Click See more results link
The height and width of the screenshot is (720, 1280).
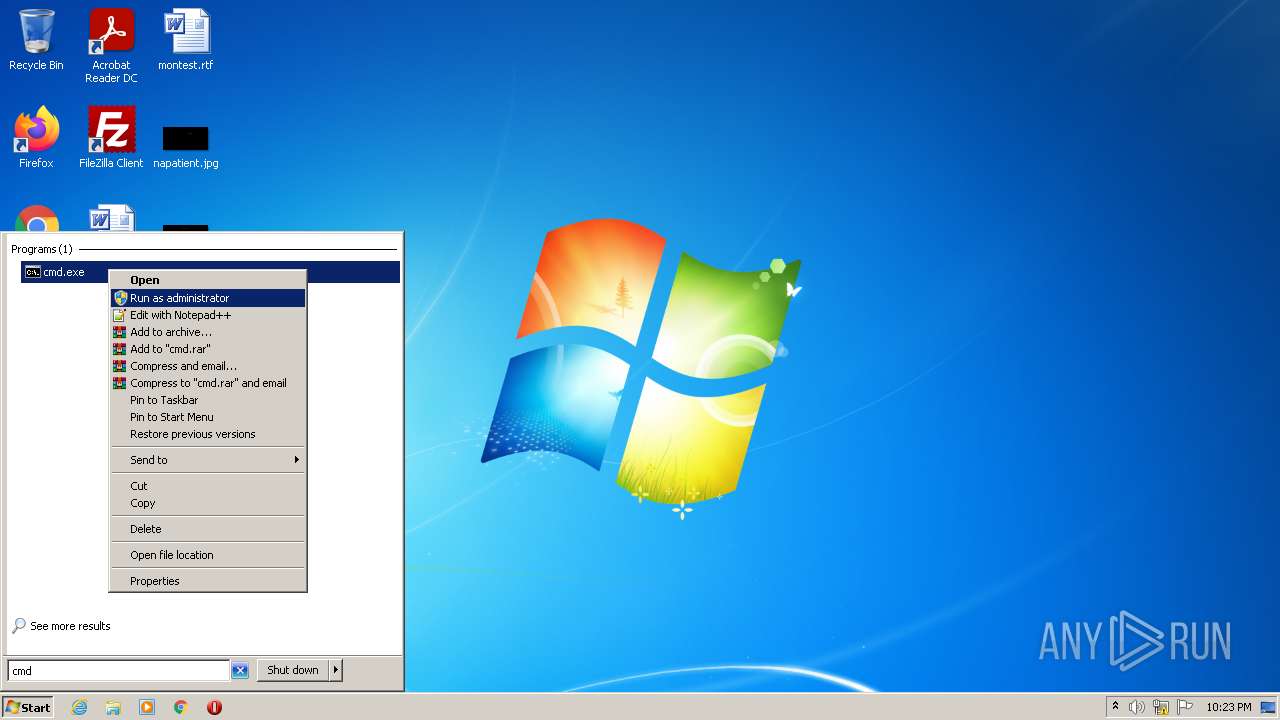(x=70, y=626)
